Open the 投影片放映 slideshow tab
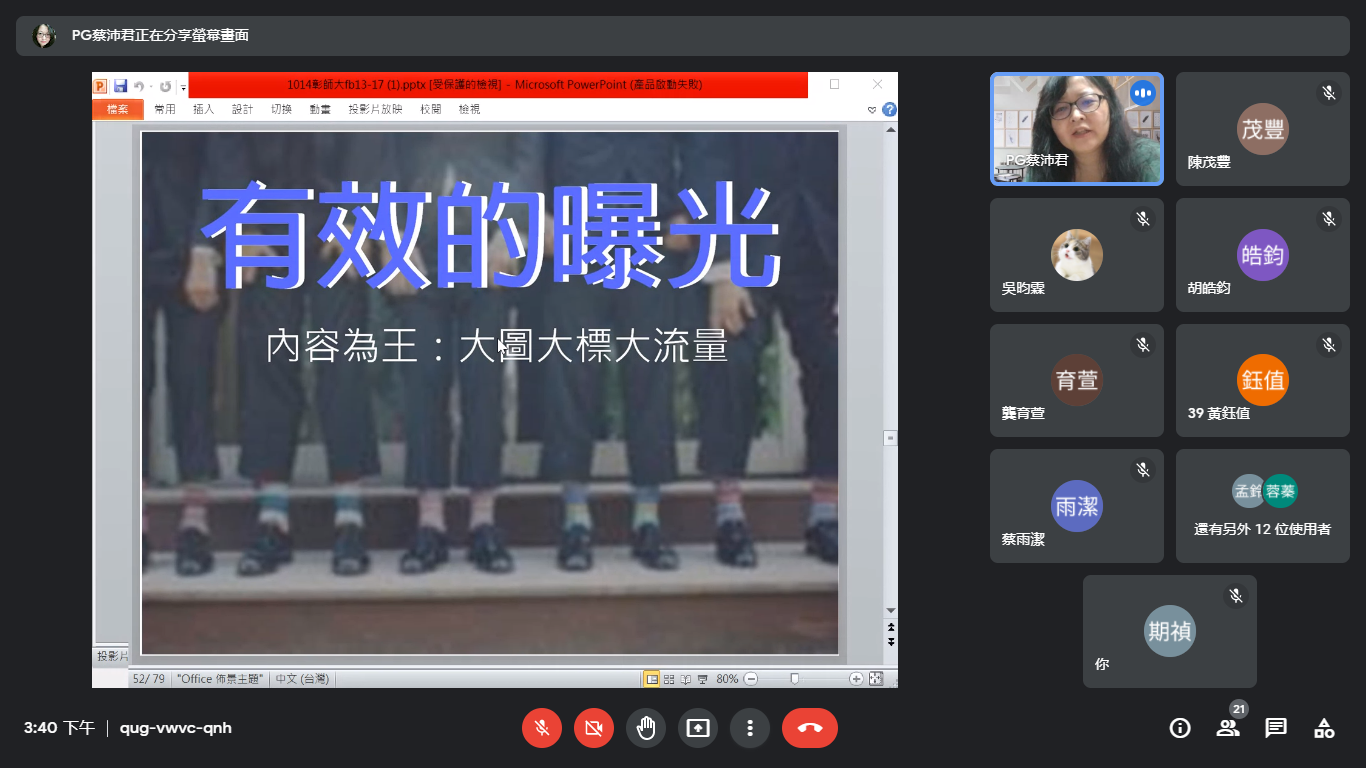The width and height of the screenshot is (1366, 768). pos(375,109)
